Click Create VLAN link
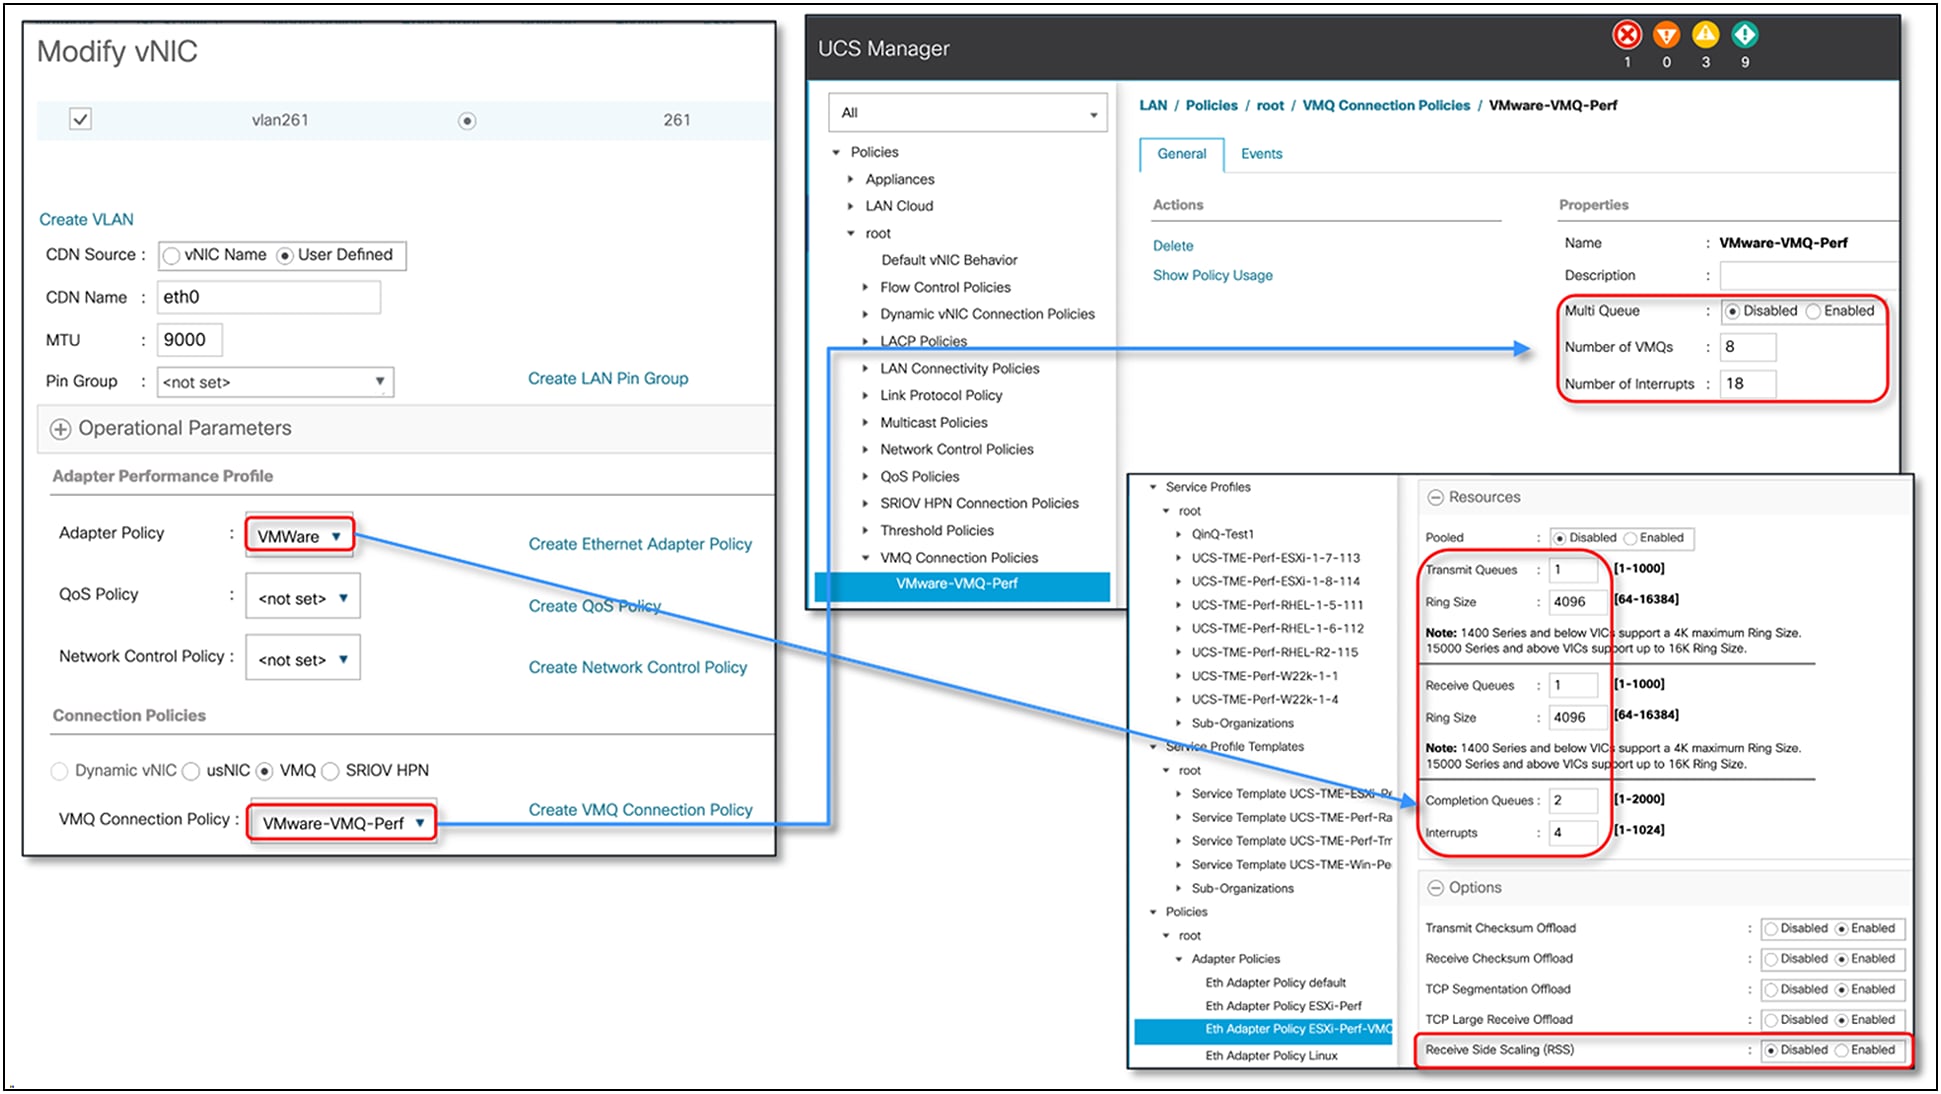Viewport: 1941px width, 1094px height. point(86,220)
